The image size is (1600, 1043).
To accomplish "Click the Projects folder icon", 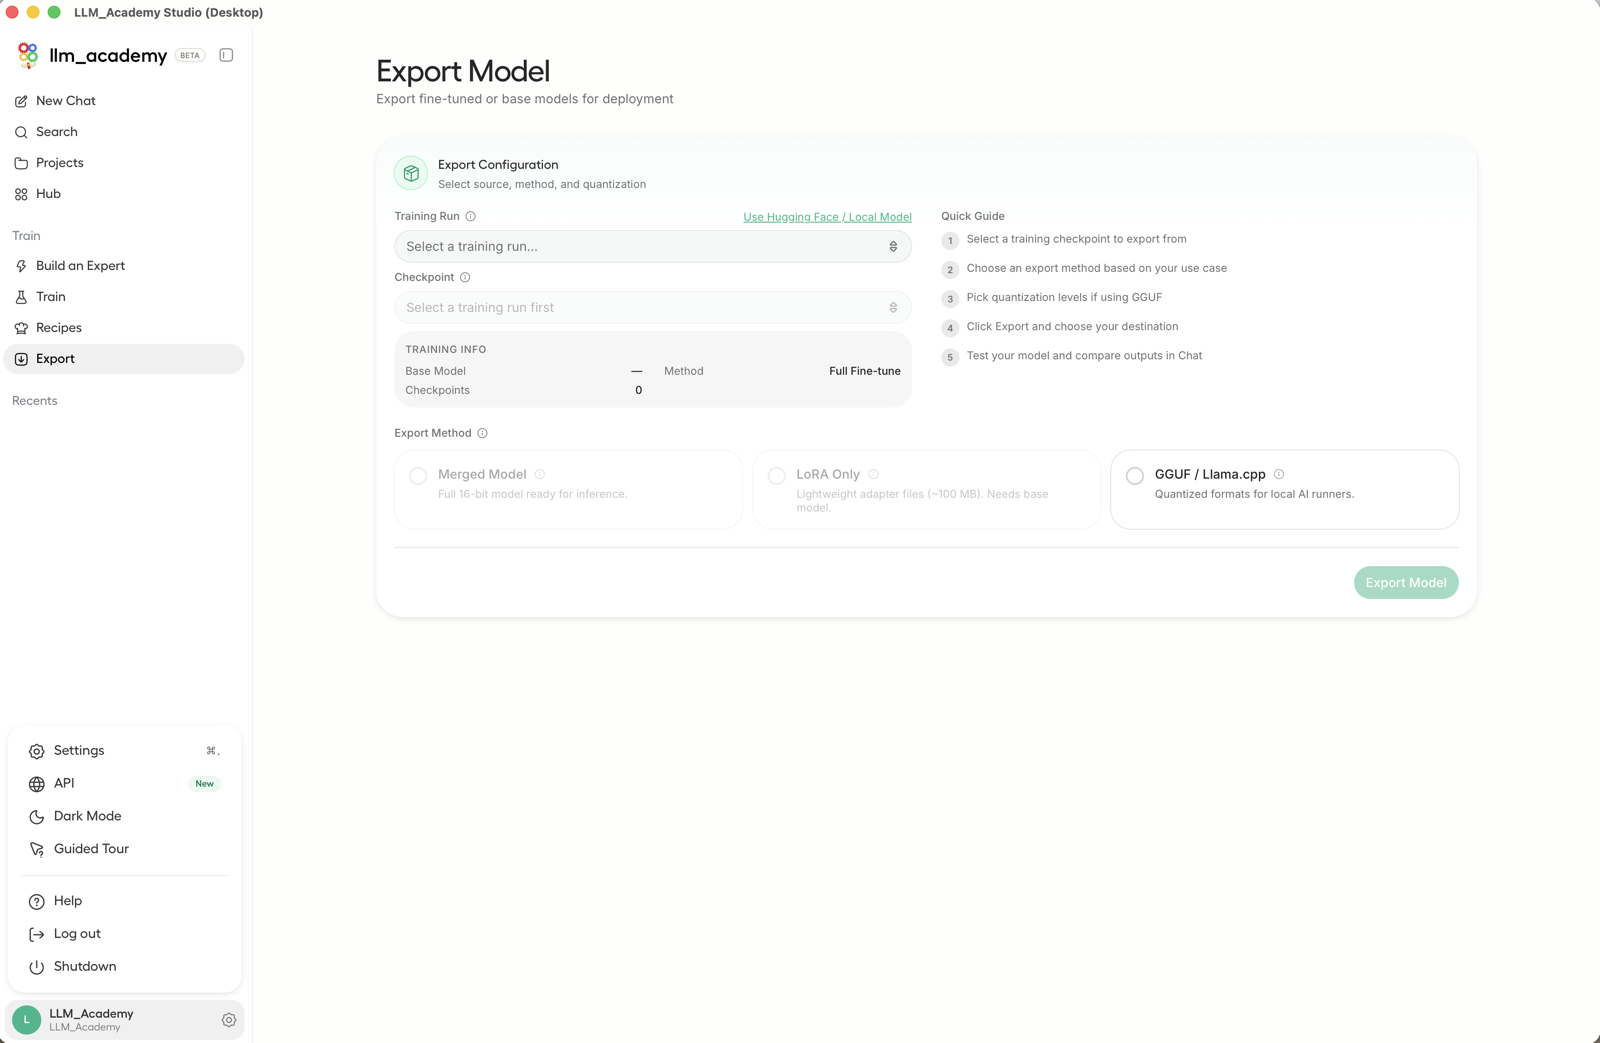I will (x=21, y=163).
